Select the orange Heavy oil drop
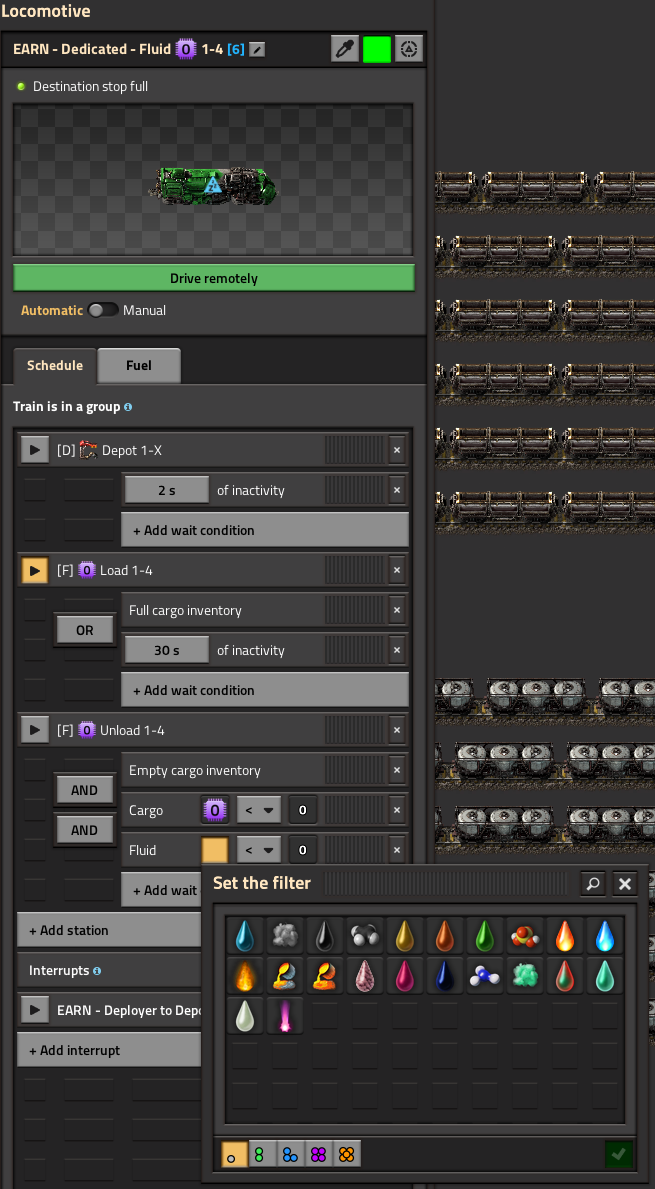Screen dimensions: 655x1189 [x=443, y=936]
